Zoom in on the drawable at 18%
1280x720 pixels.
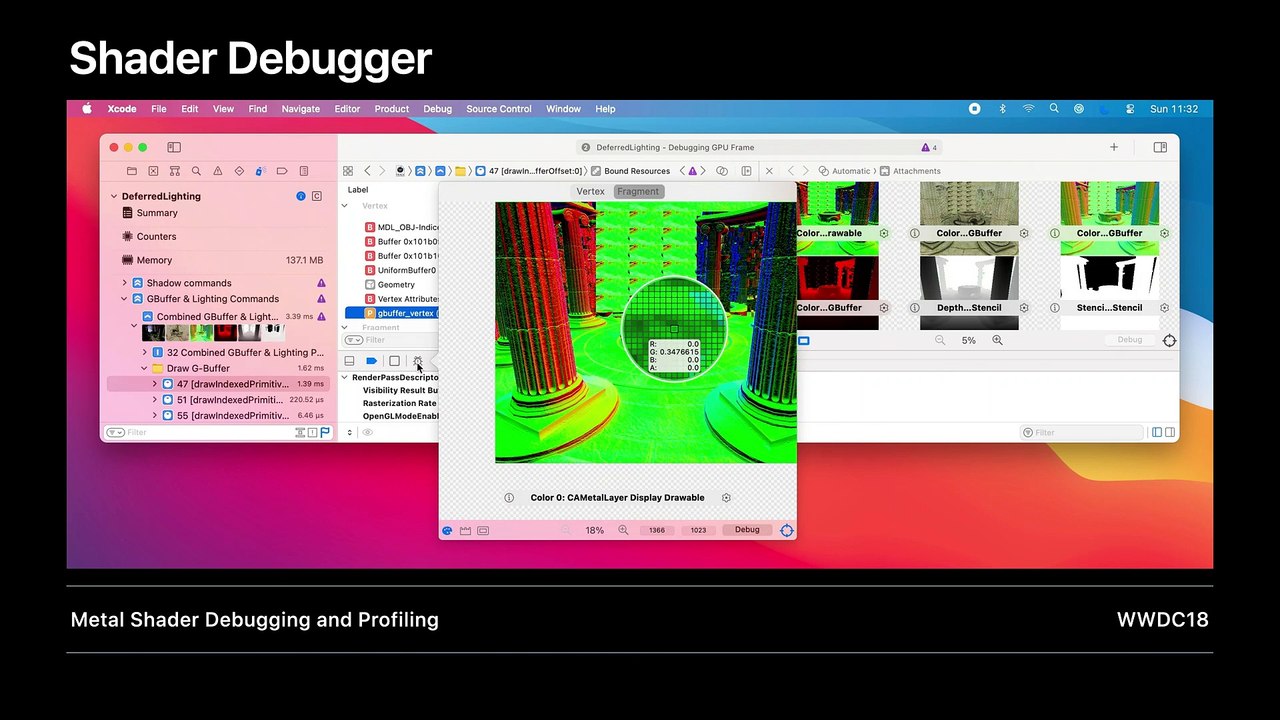click(623, 530)
